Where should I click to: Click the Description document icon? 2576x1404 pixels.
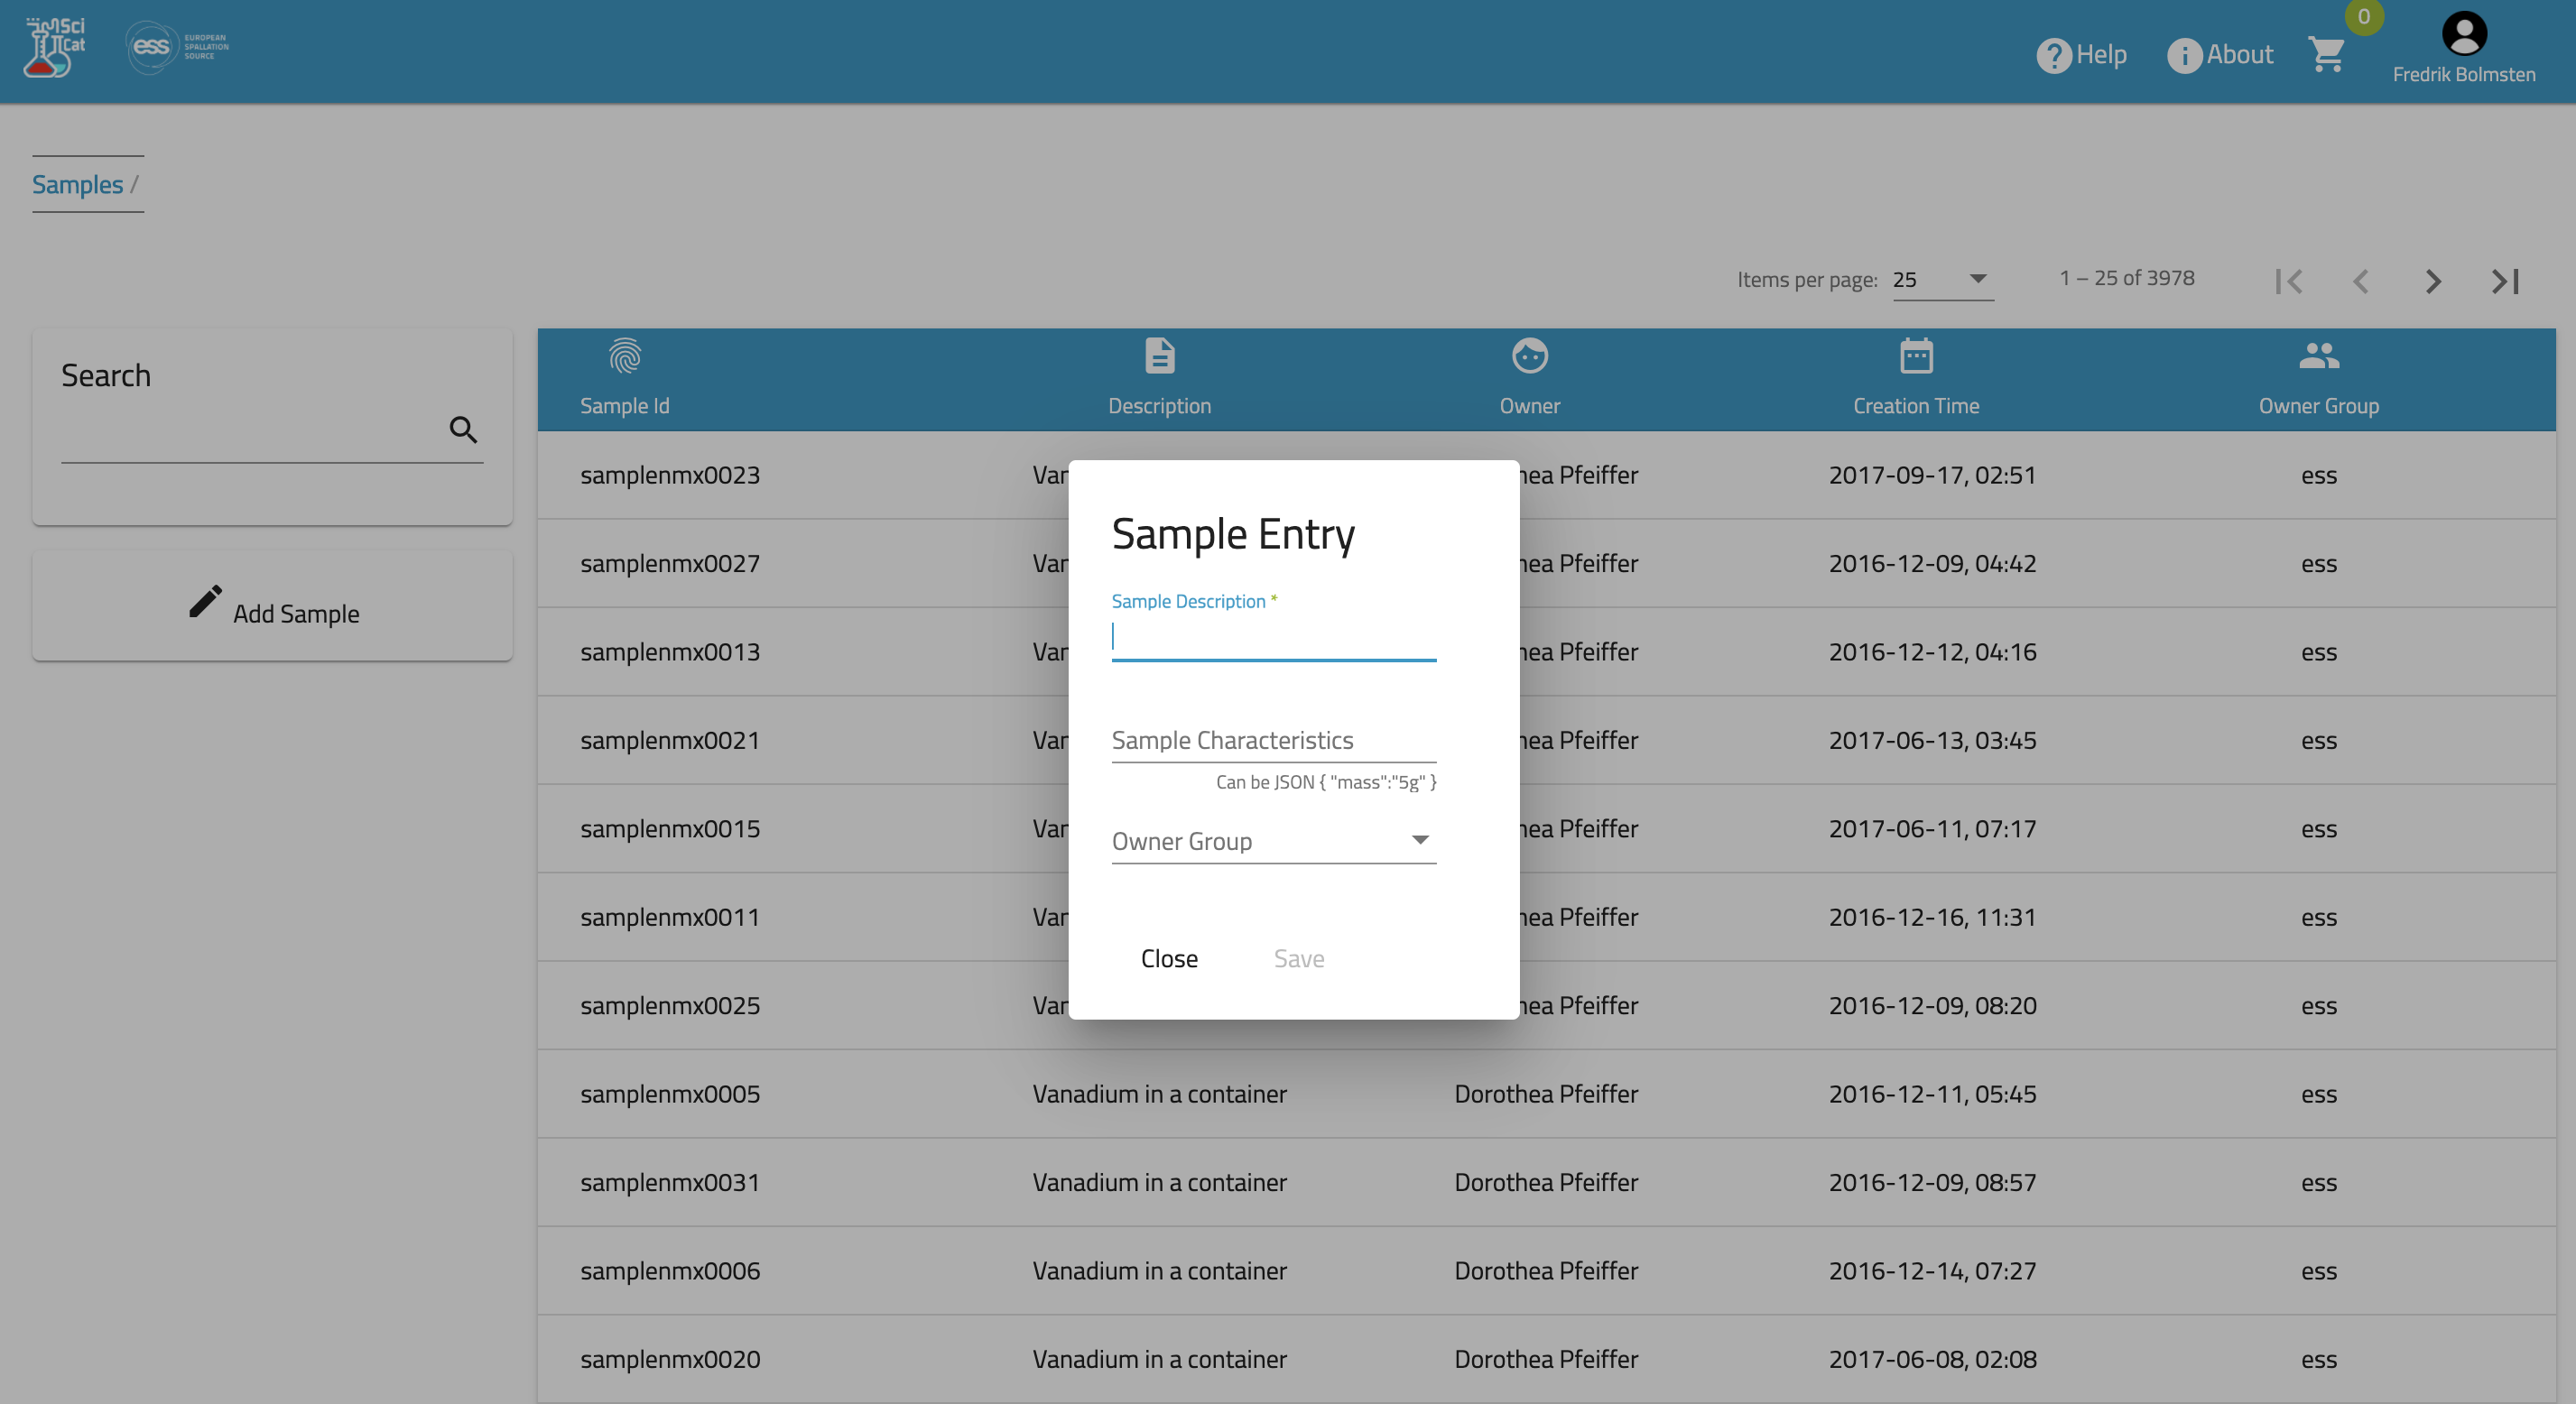click(x=1159, y=356)
